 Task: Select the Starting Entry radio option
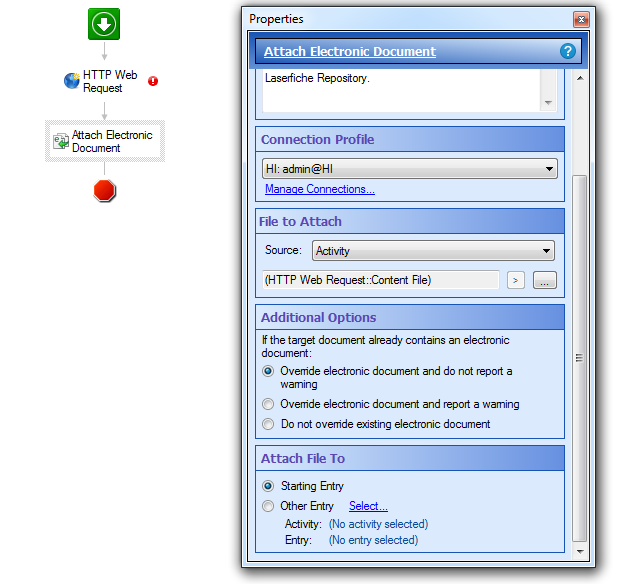click(268, 486)
